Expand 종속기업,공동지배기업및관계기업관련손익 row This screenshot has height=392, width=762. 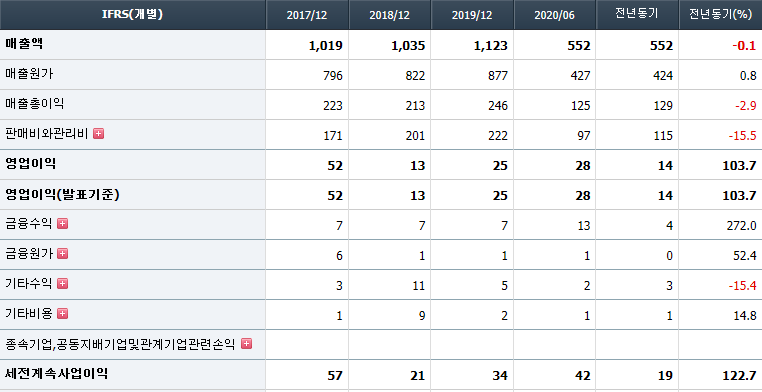[246, 344]
